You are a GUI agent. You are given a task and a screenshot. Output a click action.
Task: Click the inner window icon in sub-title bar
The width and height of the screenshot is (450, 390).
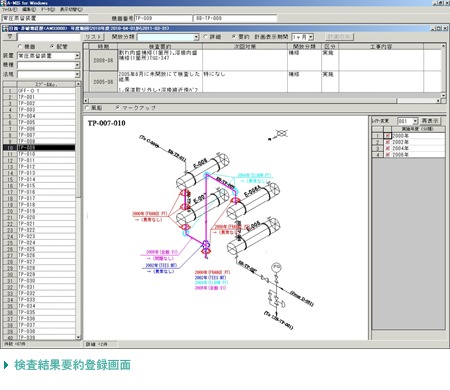(5, 28)
